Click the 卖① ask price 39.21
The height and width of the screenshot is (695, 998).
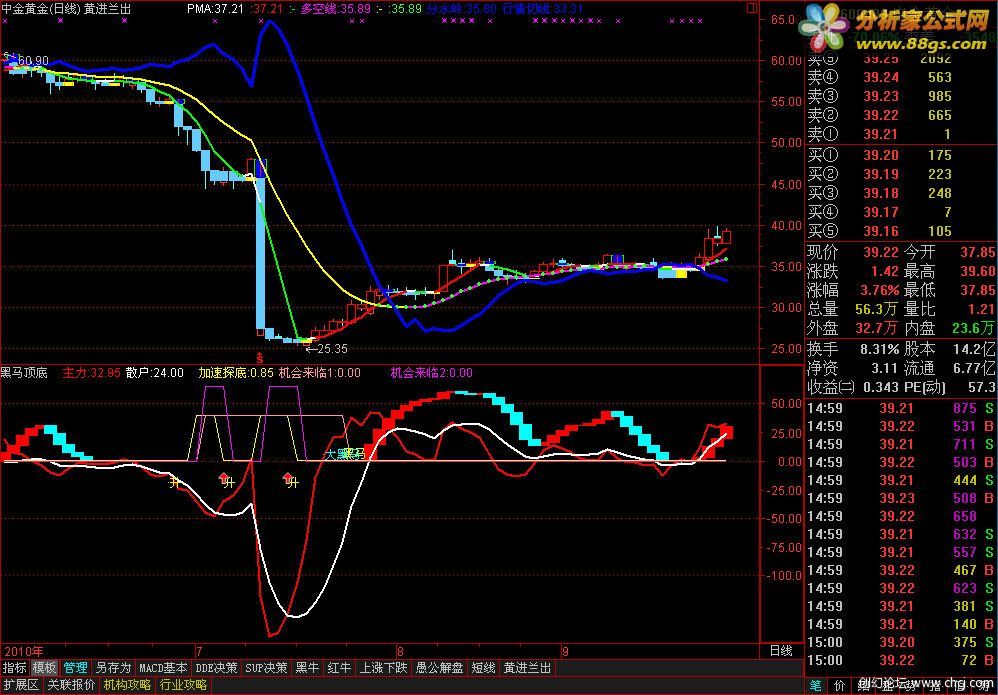880,134
